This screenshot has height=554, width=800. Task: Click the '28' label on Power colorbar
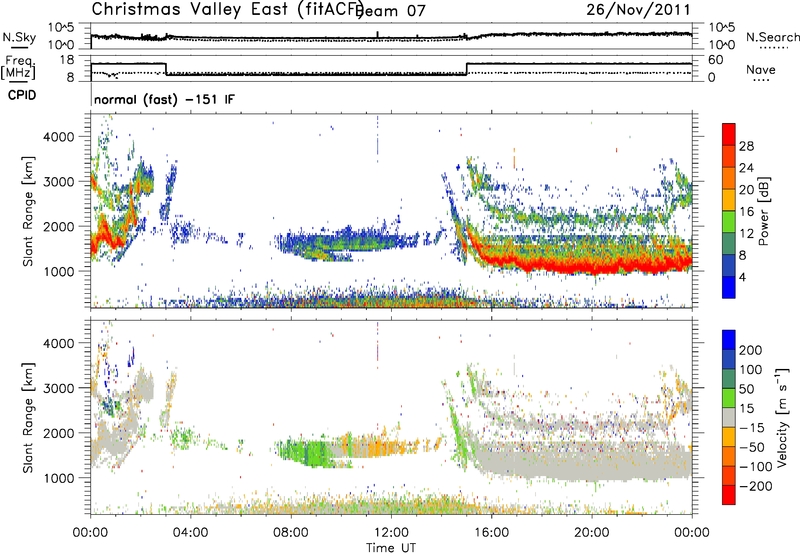tap(746, 146)
